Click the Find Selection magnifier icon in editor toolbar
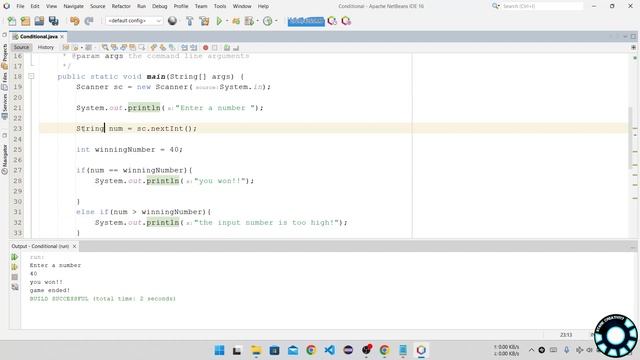 pyautogui.click(x=105, y=48)
